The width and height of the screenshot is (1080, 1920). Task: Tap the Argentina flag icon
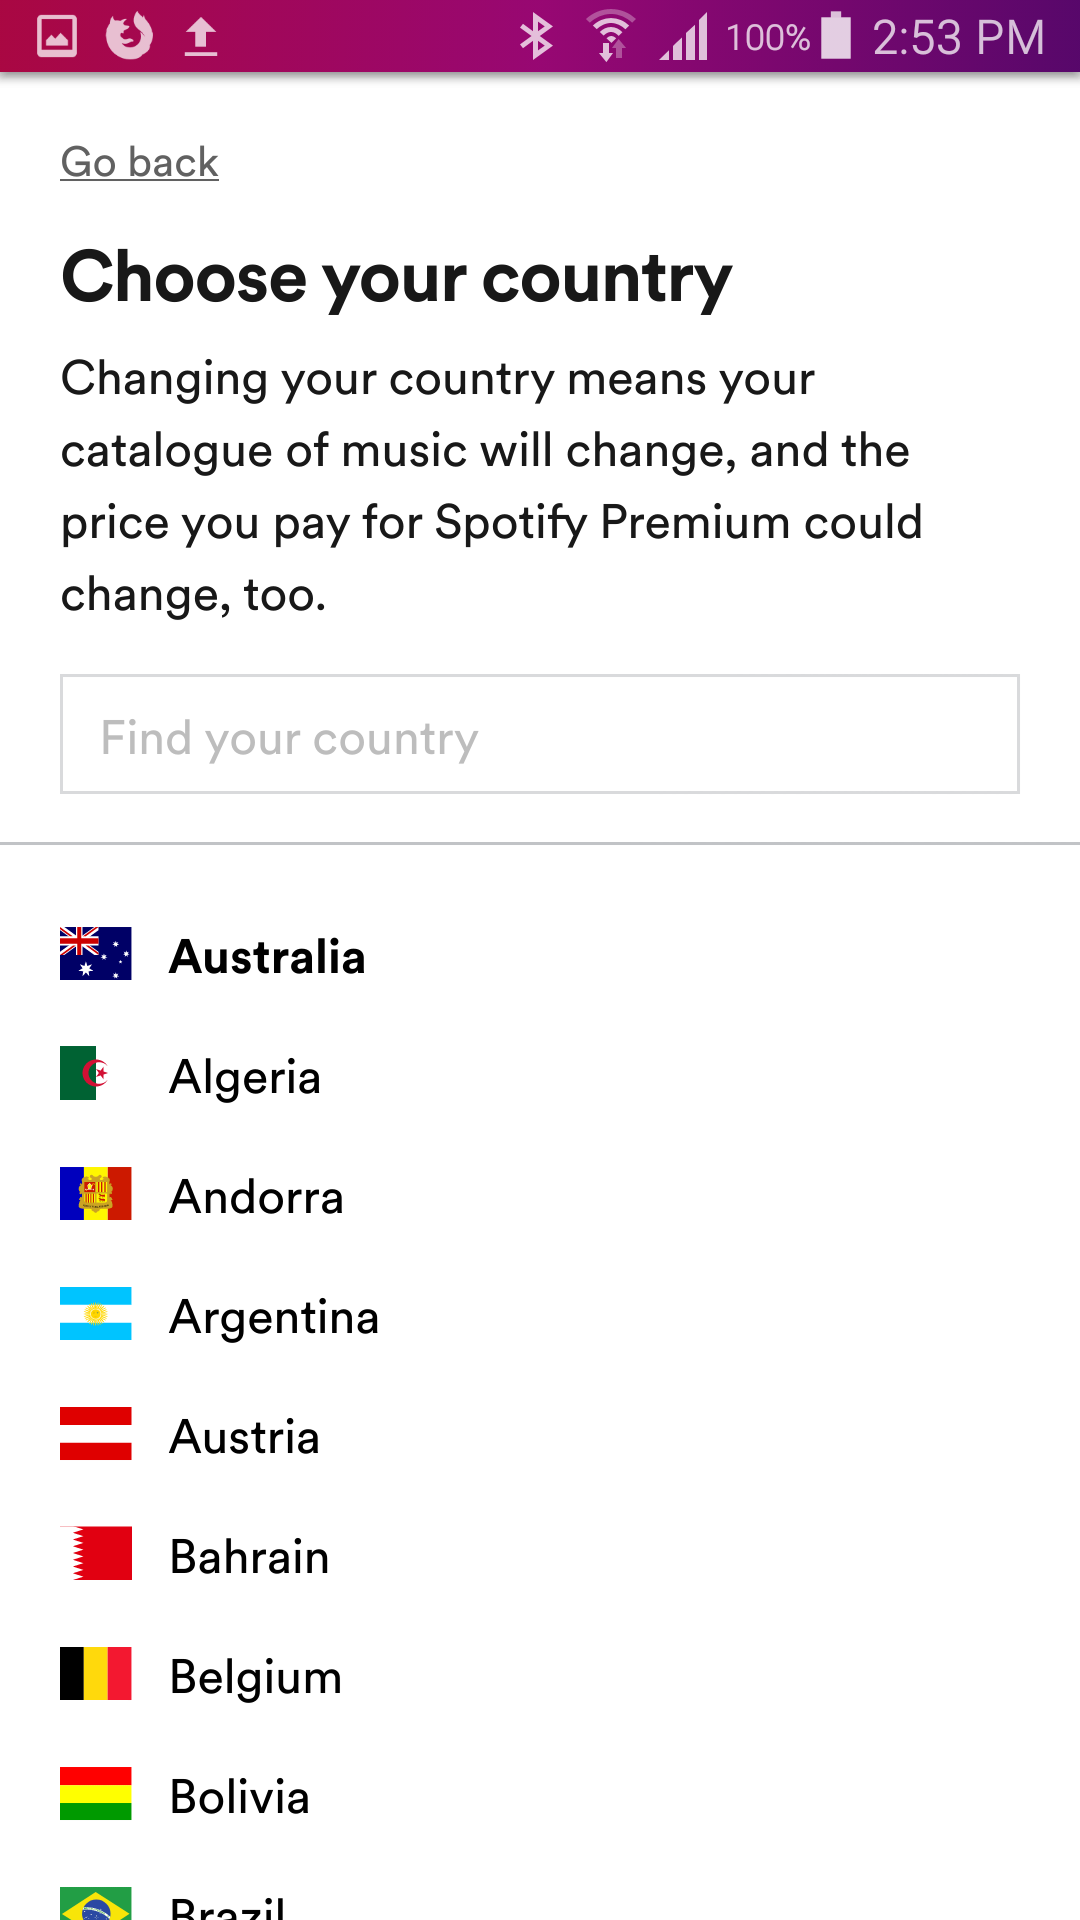(x=95, y=1316)
